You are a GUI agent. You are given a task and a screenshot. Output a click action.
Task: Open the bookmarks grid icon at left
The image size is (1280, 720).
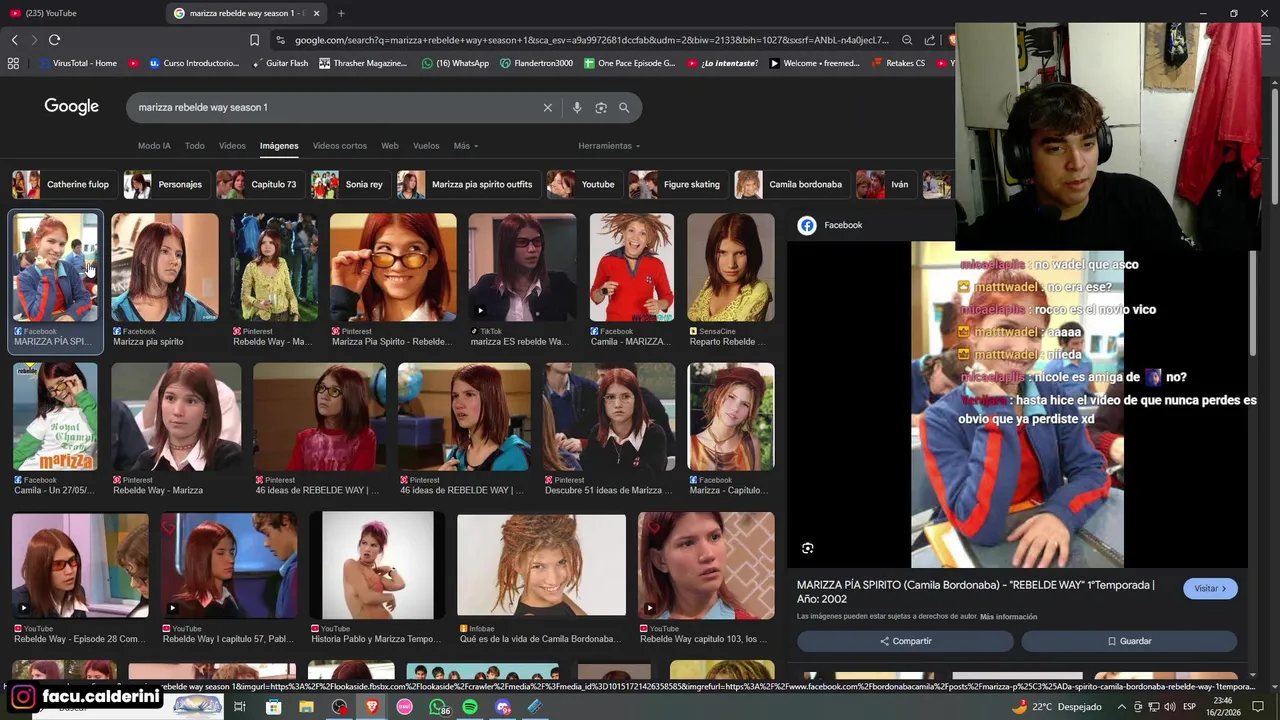[x=13, y=63]
